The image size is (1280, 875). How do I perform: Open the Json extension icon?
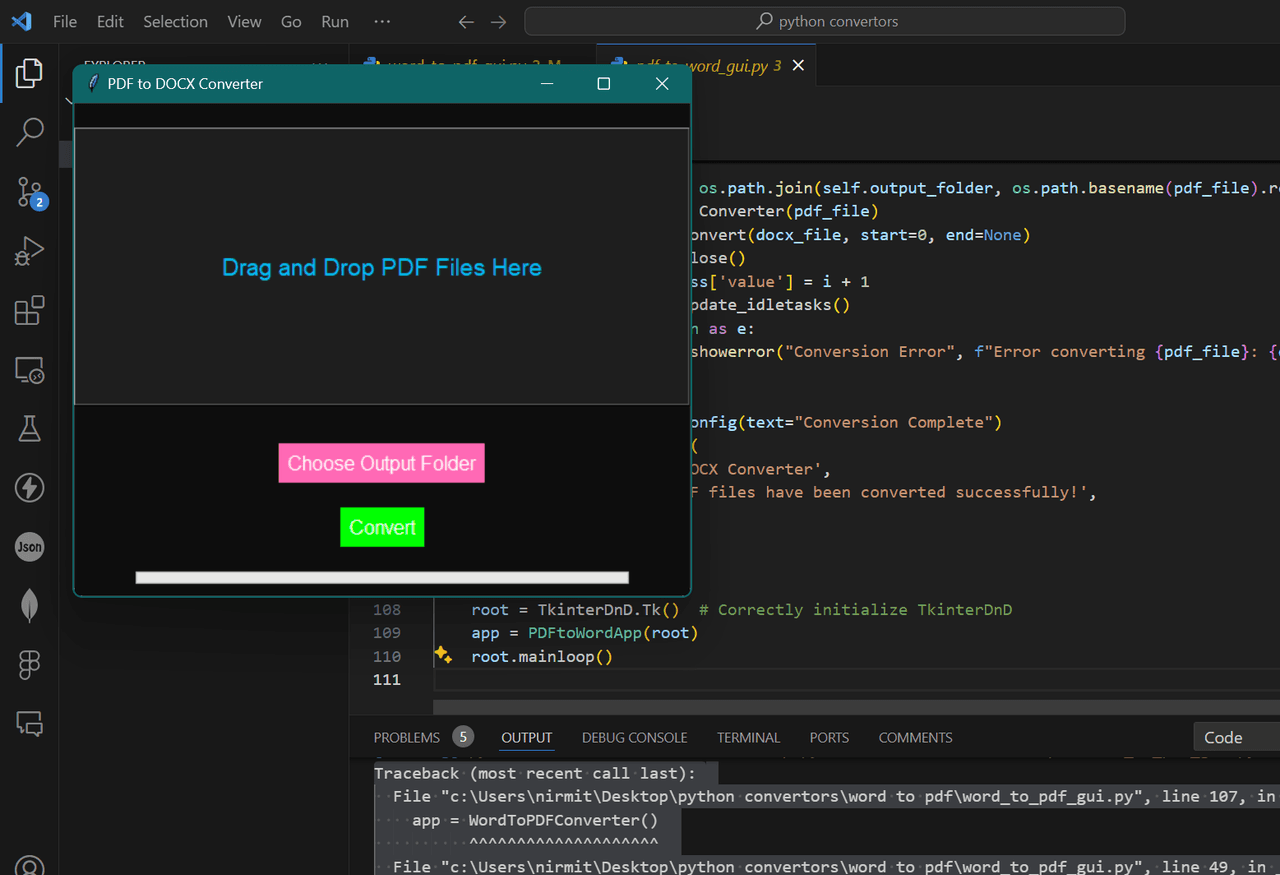click(x=29, y=547)
